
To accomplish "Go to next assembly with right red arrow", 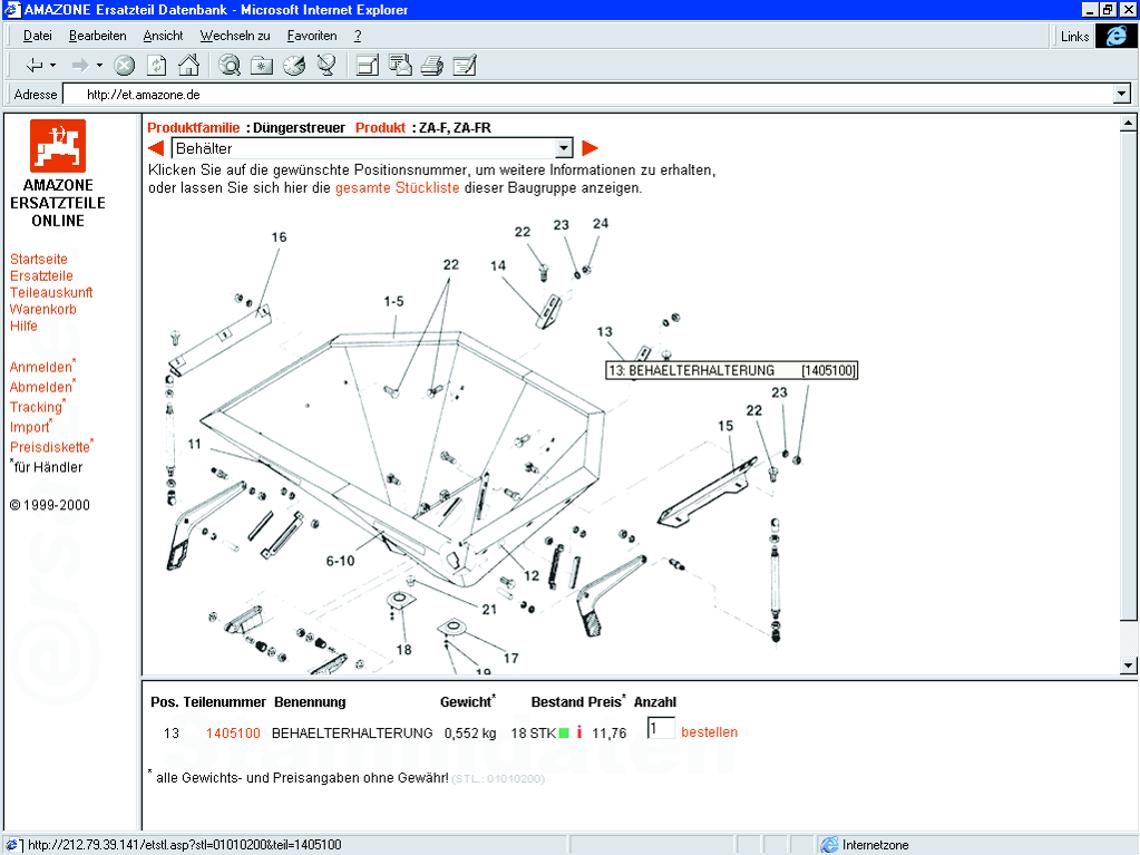I will point(590,148).
